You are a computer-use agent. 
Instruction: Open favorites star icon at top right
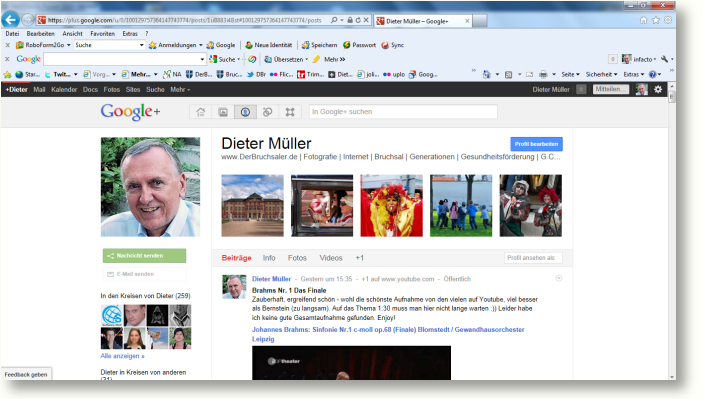pyautogui.click(x=656, y=20)
